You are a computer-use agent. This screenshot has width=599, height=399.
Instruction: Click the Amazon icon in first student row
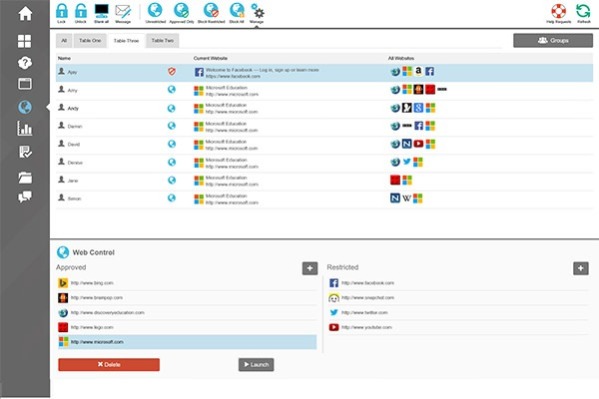[419, 71]
